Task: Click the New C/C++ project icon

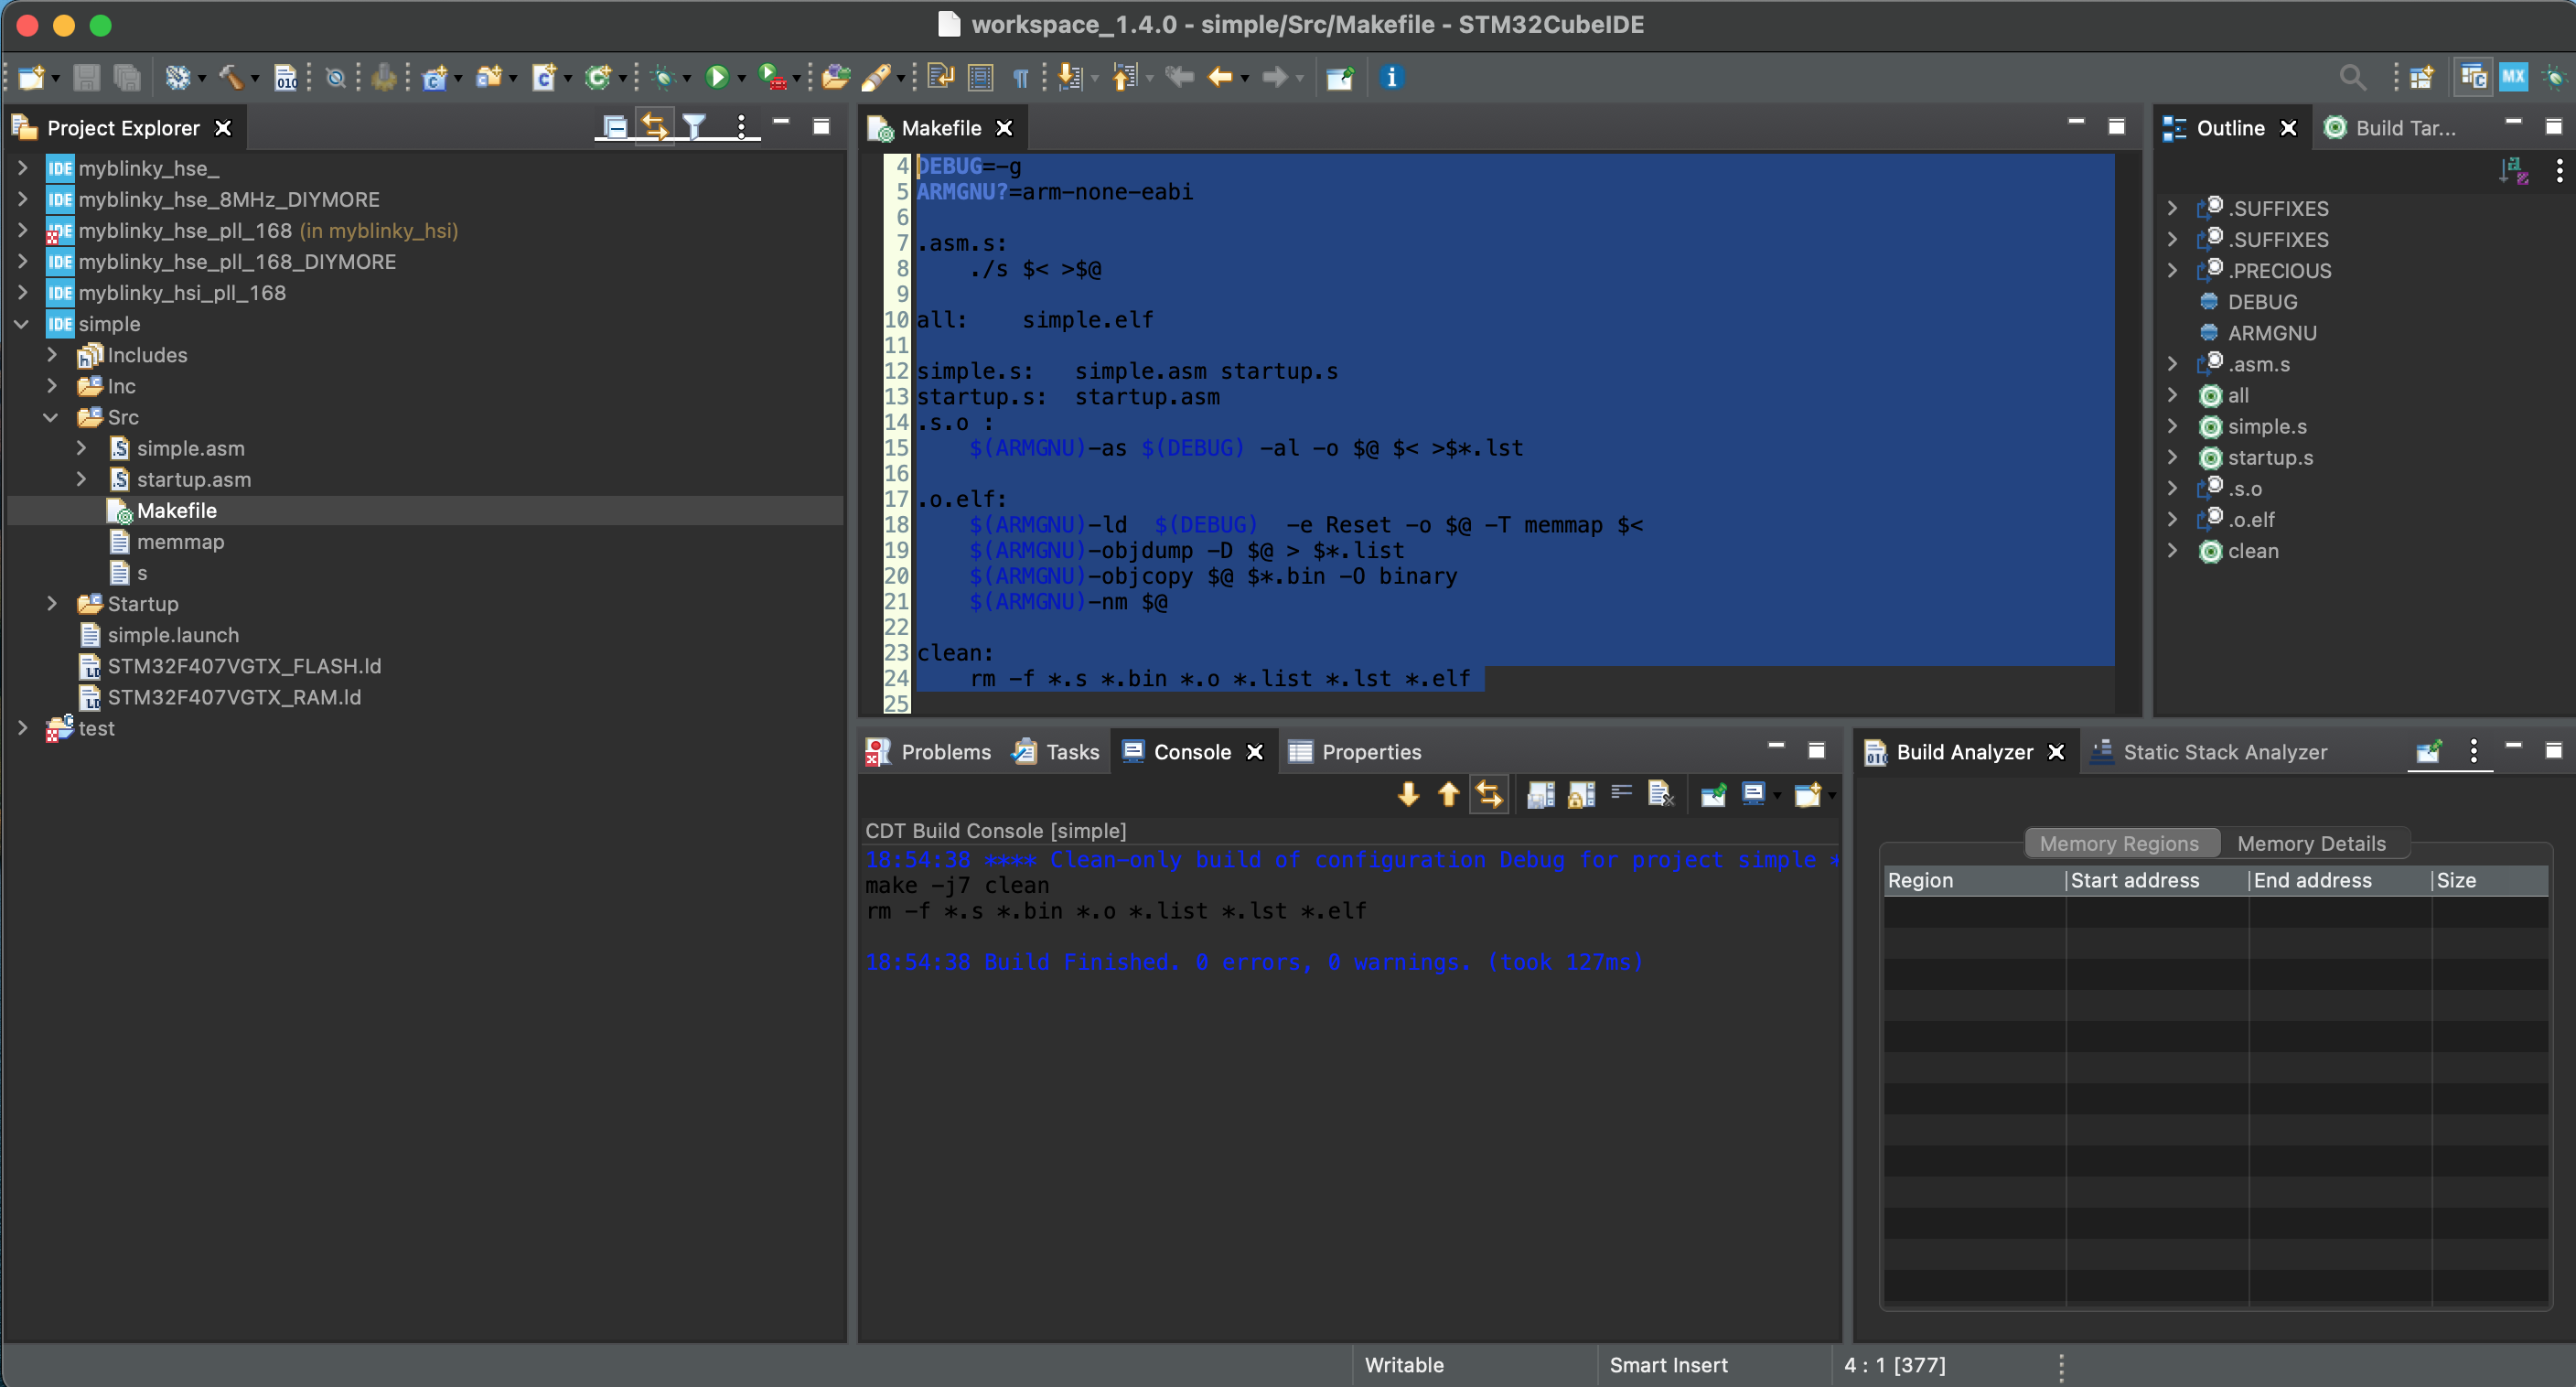Action: click(434, 77)
